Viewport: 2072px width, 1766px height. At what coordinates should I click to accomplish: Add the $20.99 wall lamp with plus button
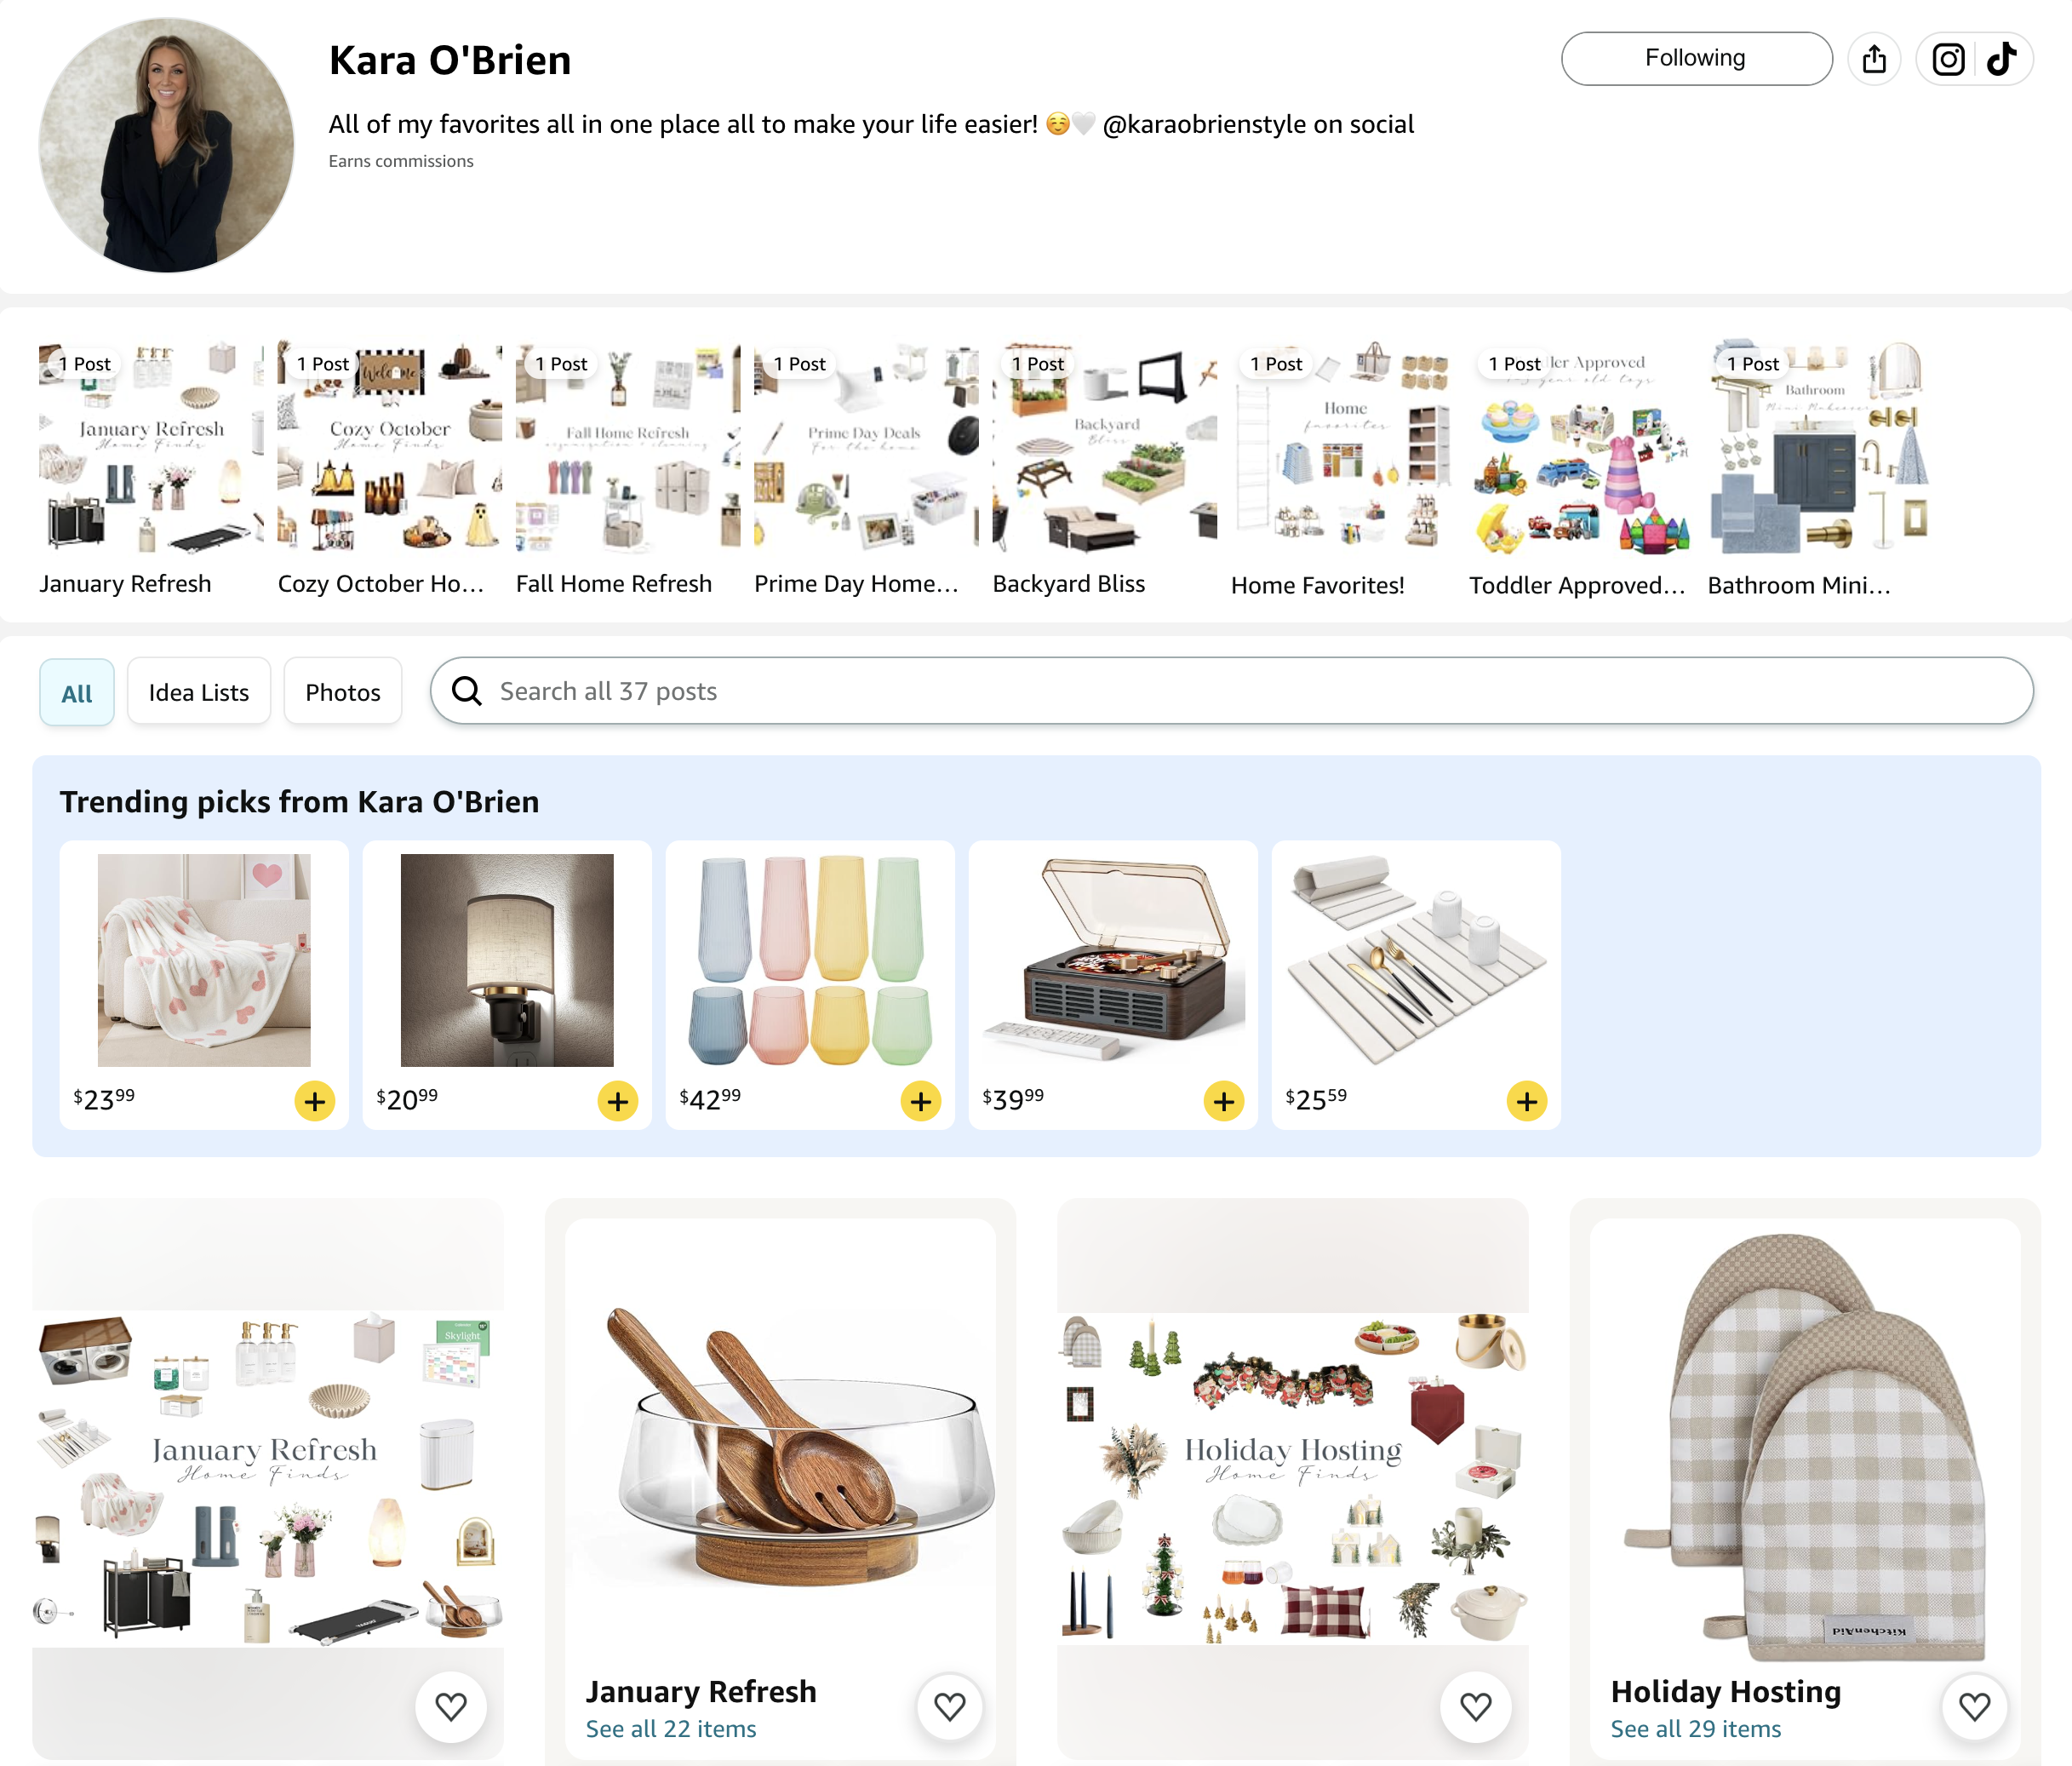pyautogui.click(x=618, y=1101)
